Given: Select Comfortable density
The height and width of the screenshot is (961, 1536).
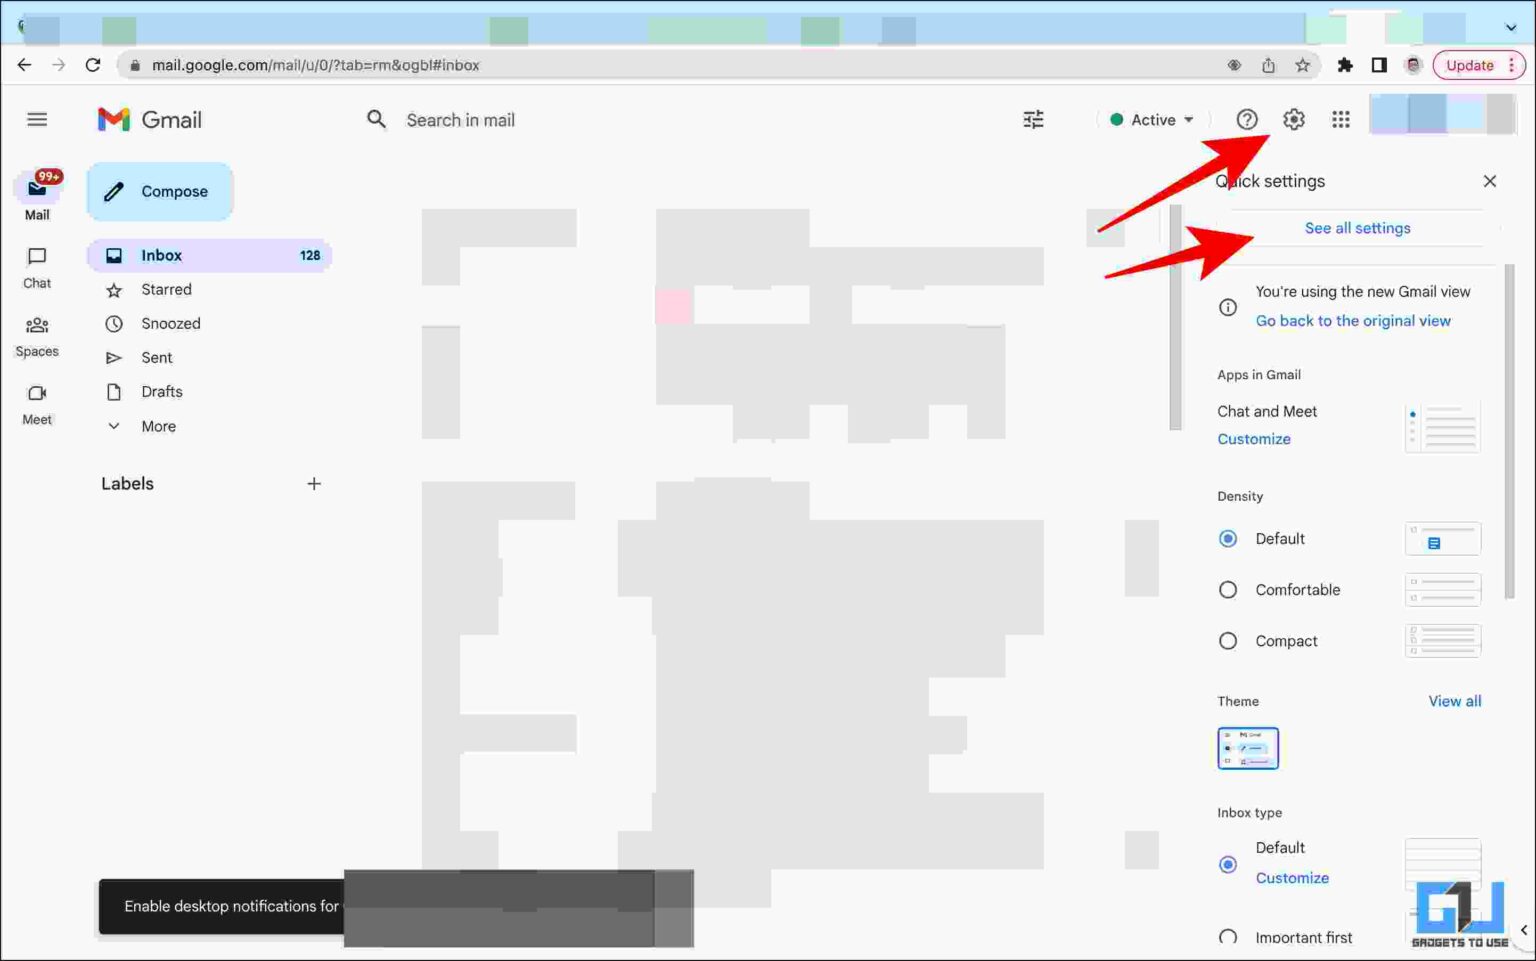Looking at the screenshot, I should coord(1228,590).
